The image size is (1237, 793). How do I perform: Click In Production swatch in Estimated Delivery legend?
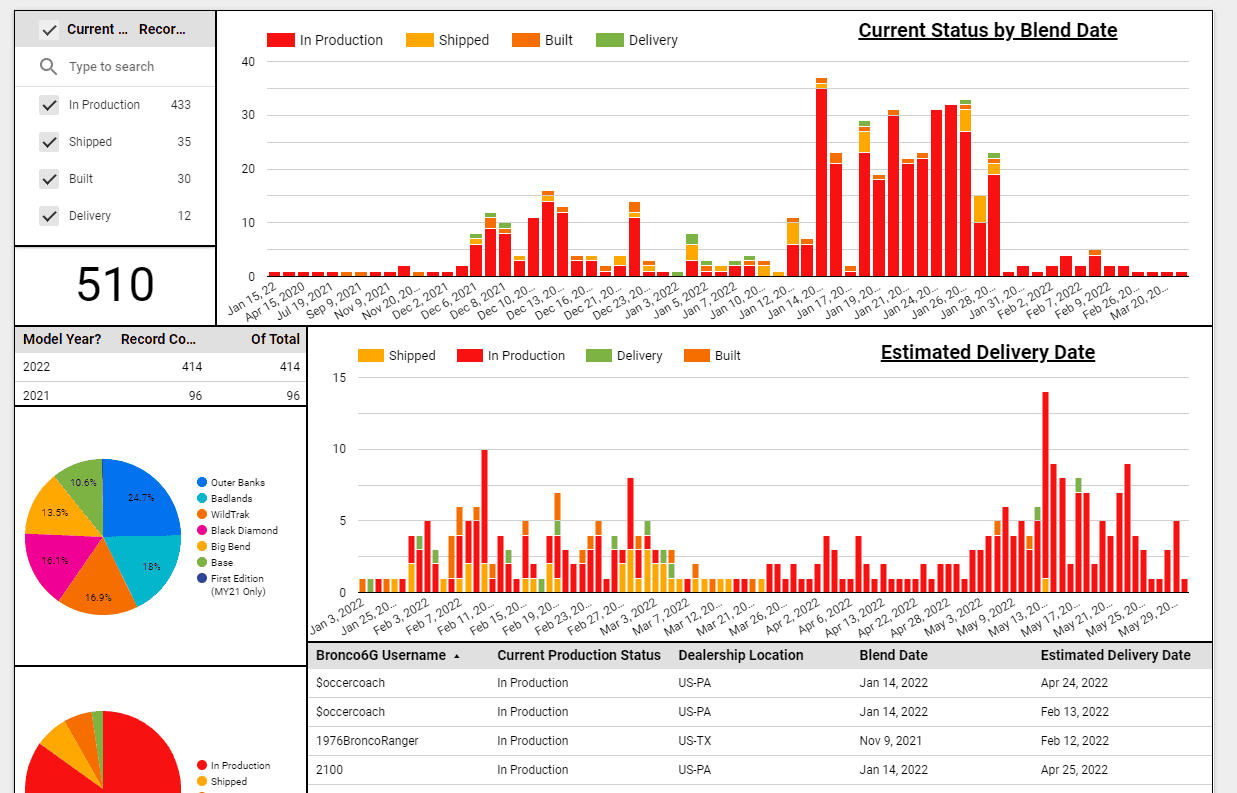[x=470, y=355]
